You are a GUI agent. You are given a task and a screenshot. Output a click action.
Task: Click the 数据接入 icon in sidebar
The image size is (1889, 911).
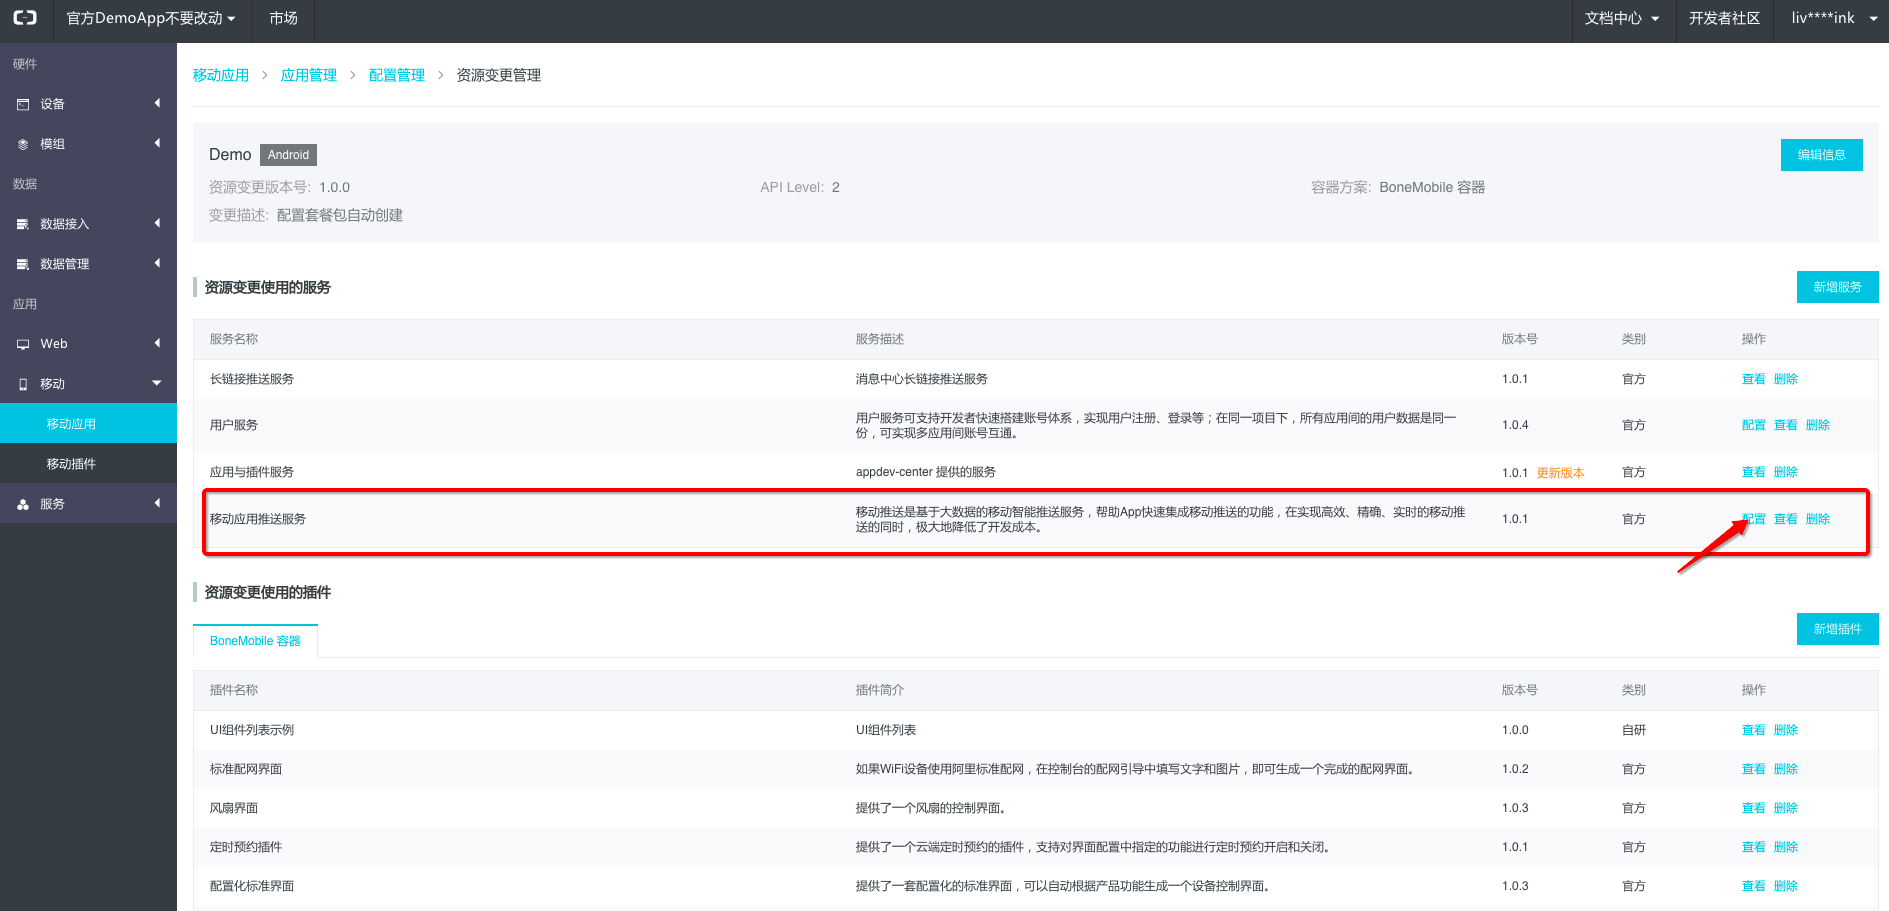coord(23,224)
